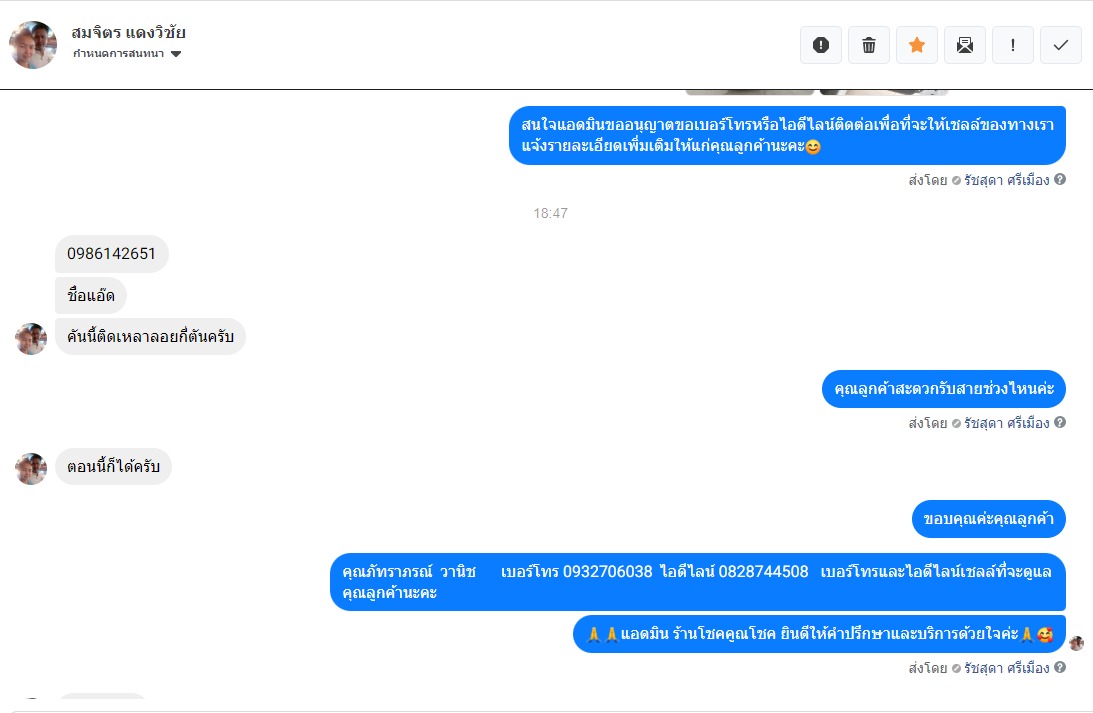Click the sender name รัชสุดา ศรีเมือง at bottom
Screen dimensions: 1093x713
coord(1006,668)
